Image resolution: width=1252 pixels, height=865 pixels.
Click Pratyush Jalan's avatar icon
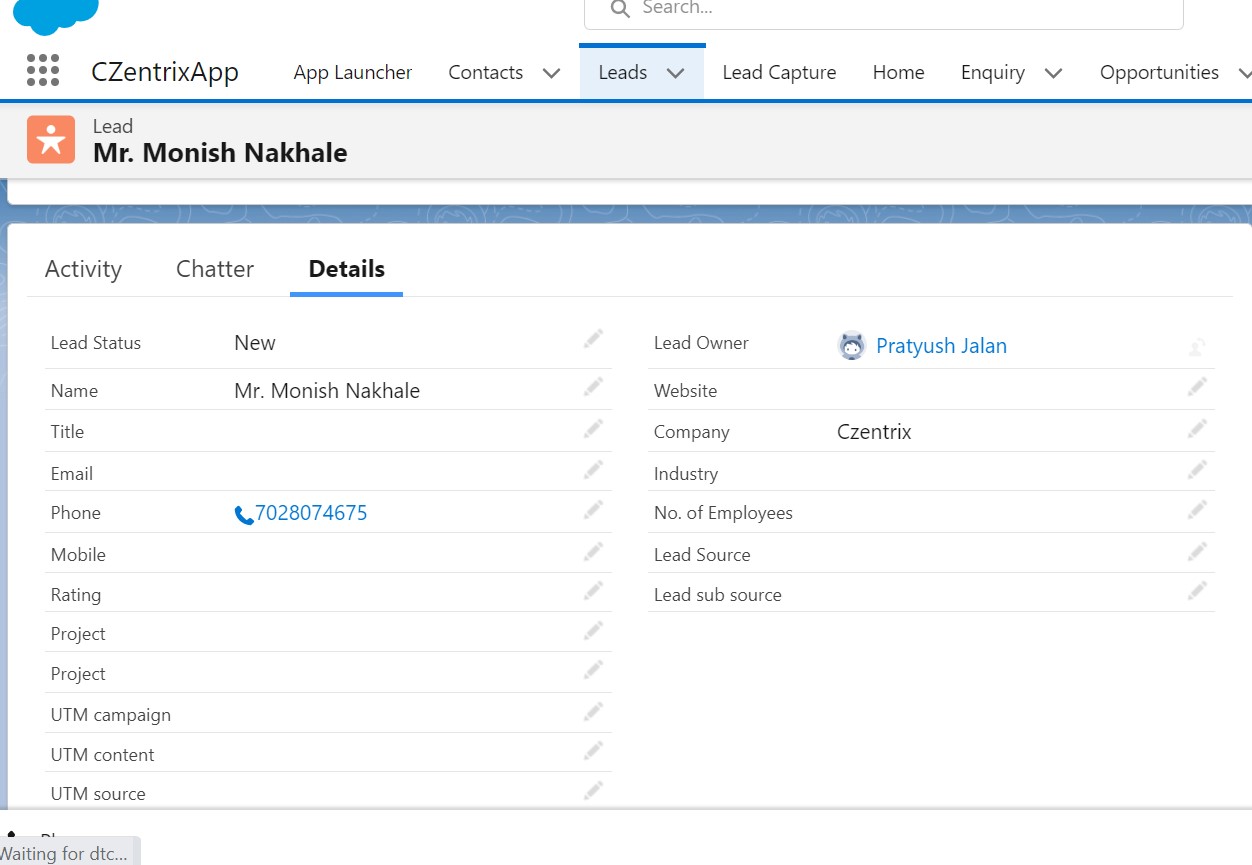851,345
